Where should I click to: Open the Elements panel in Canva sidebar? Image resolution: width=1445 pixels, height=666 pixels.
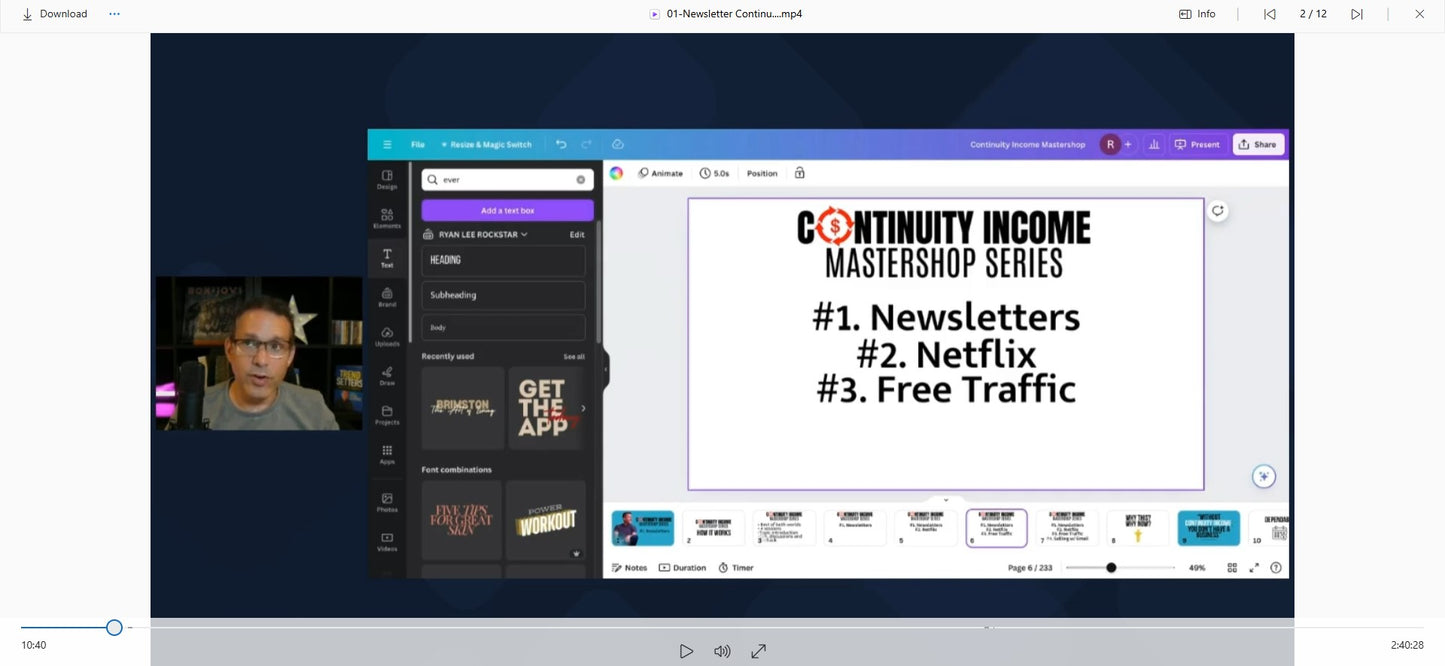point(387,218)
